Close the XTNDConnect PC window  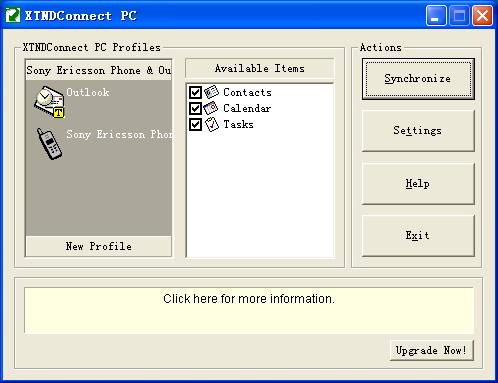482,16
